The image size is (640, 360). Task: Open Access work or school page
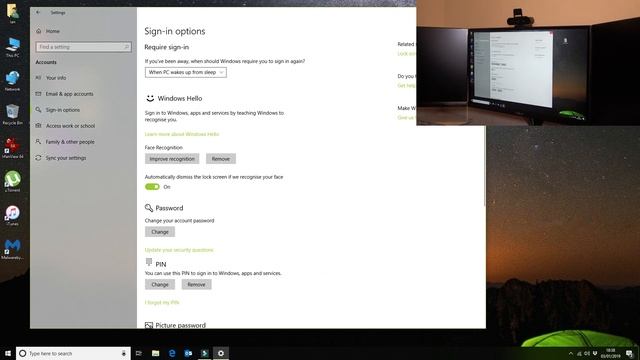70,126
